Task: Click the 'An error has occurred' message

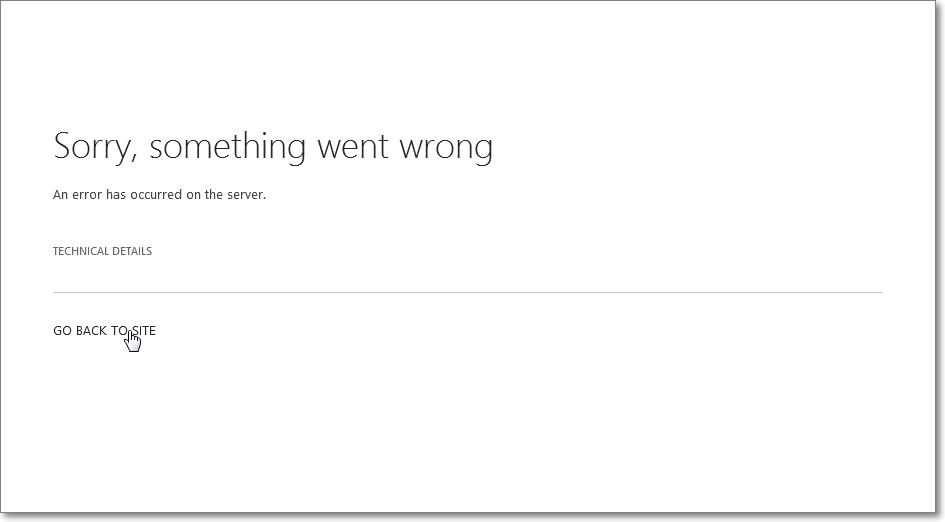Action: coord(159,195)
